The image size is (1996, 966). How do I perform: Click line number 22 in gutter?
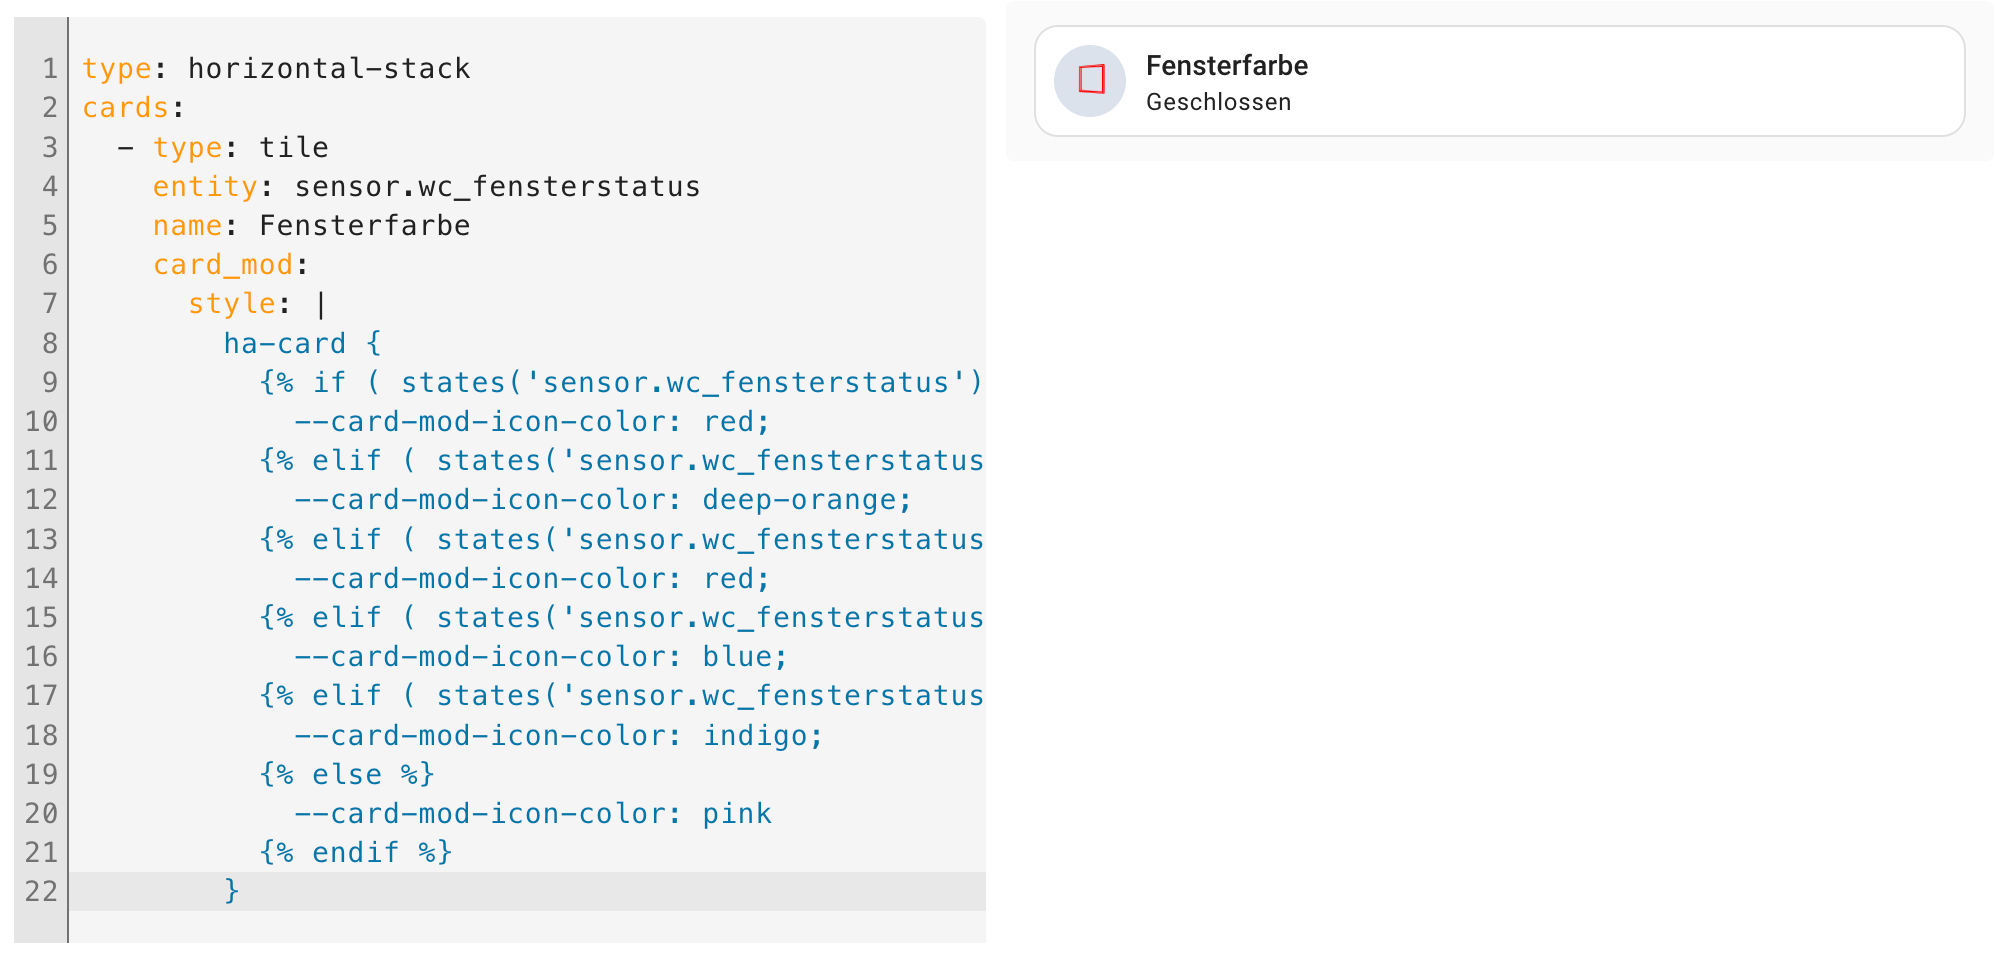click(41, 891)
